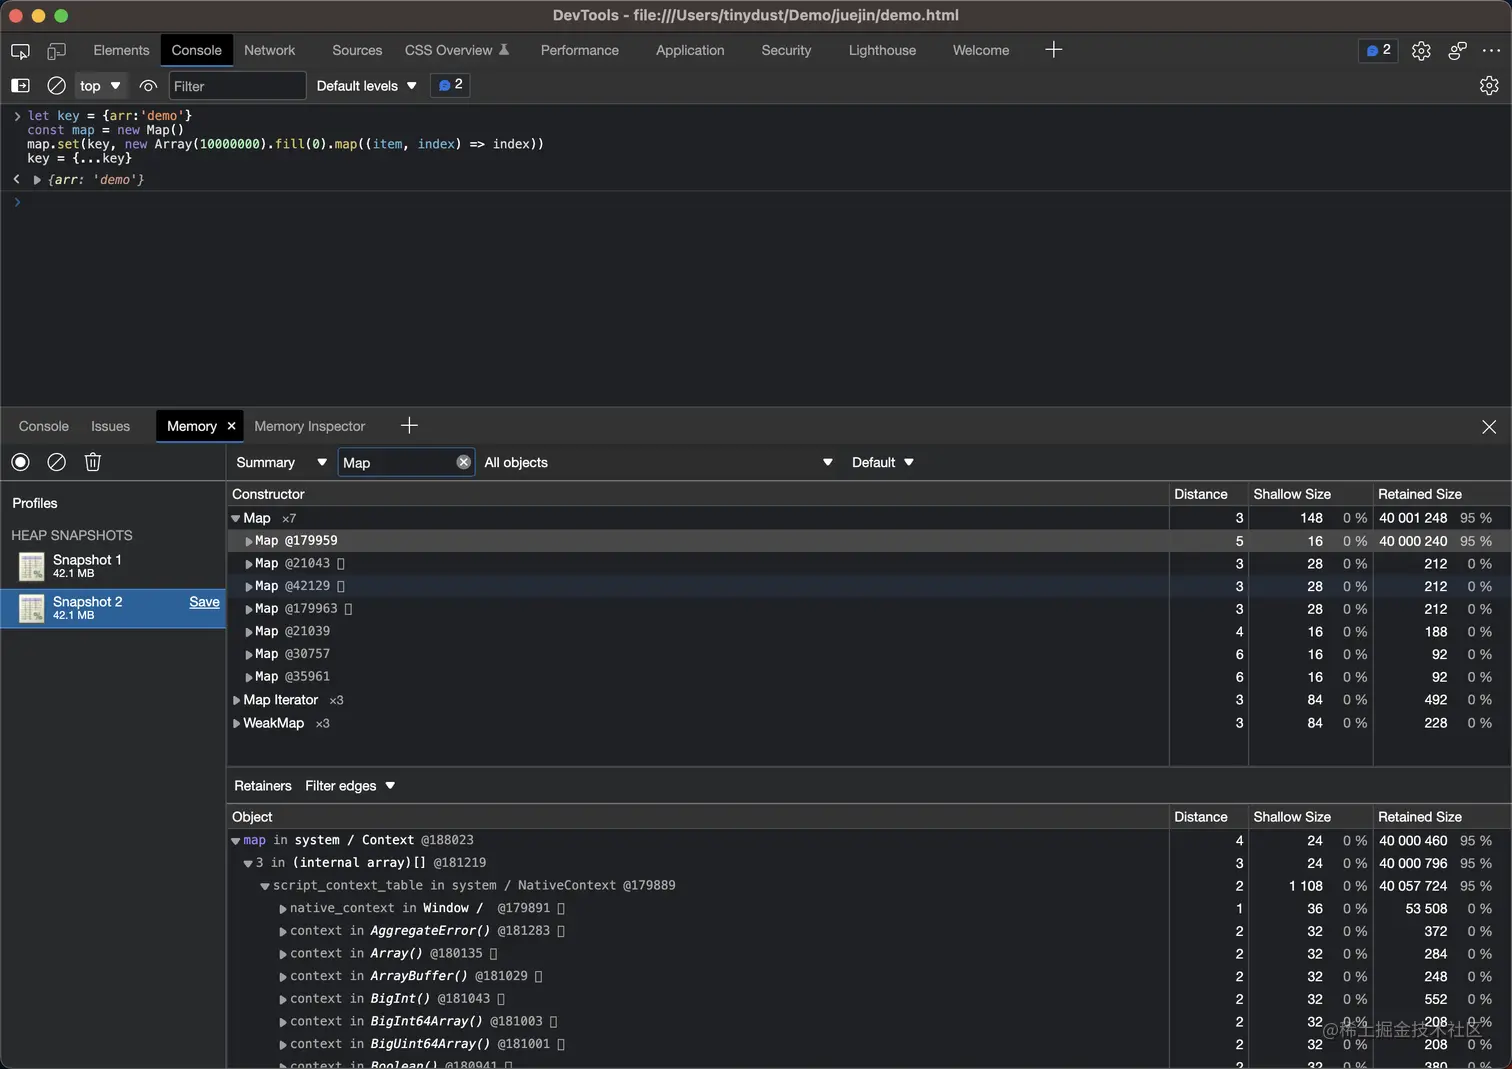1512x1069 pixels.
Task: Open the Default grouping dropdown
Action: (883, 462)
